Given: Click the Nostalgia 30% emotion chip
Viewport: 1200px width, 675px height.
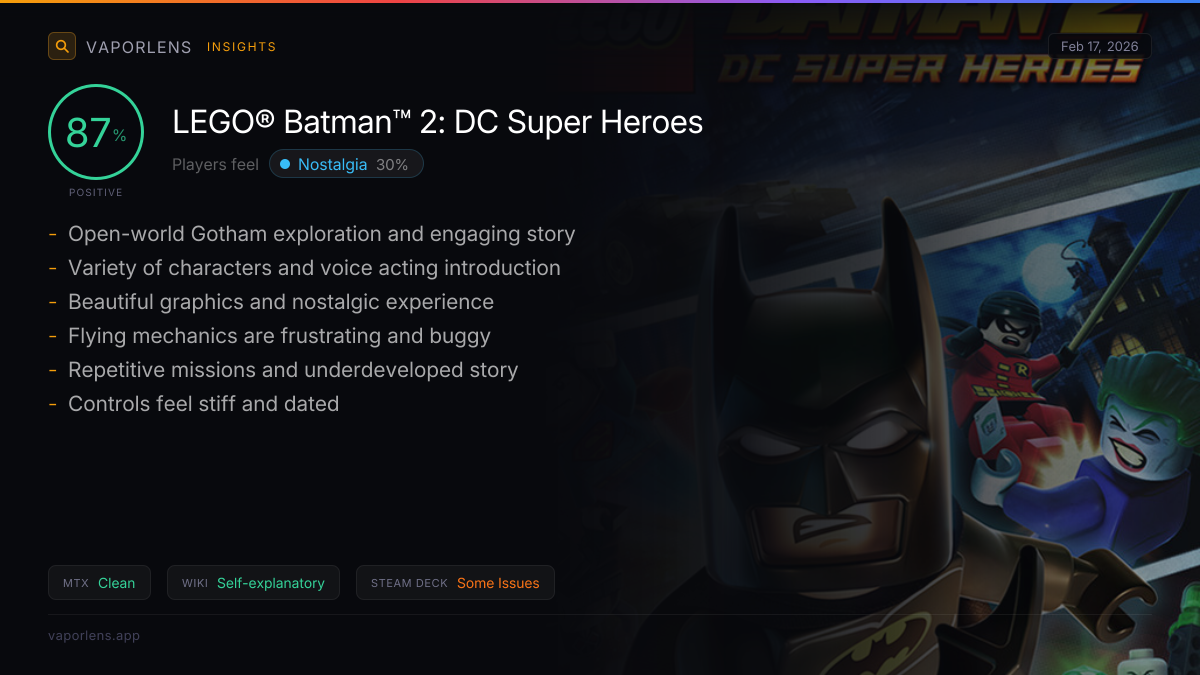Looking at the screenshot, I should point(346,164).
